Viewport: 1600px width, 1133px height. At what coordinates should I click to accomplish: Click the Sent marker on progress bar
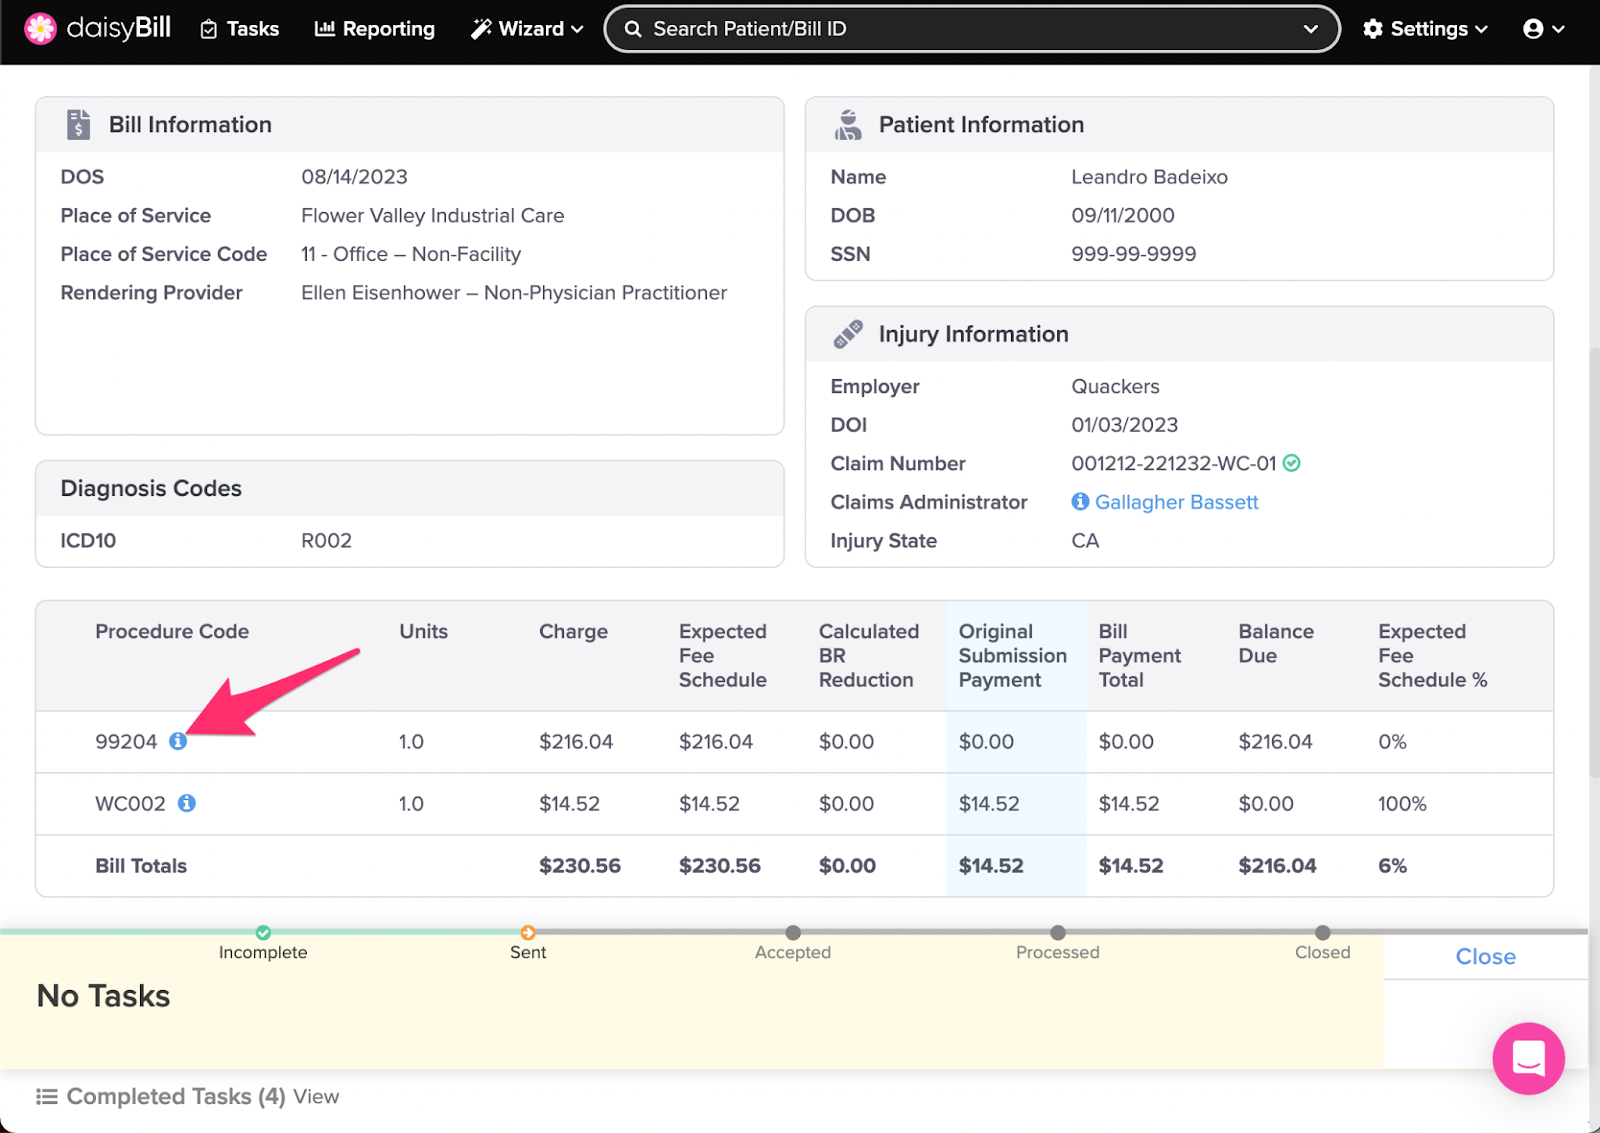coord(528,933)
